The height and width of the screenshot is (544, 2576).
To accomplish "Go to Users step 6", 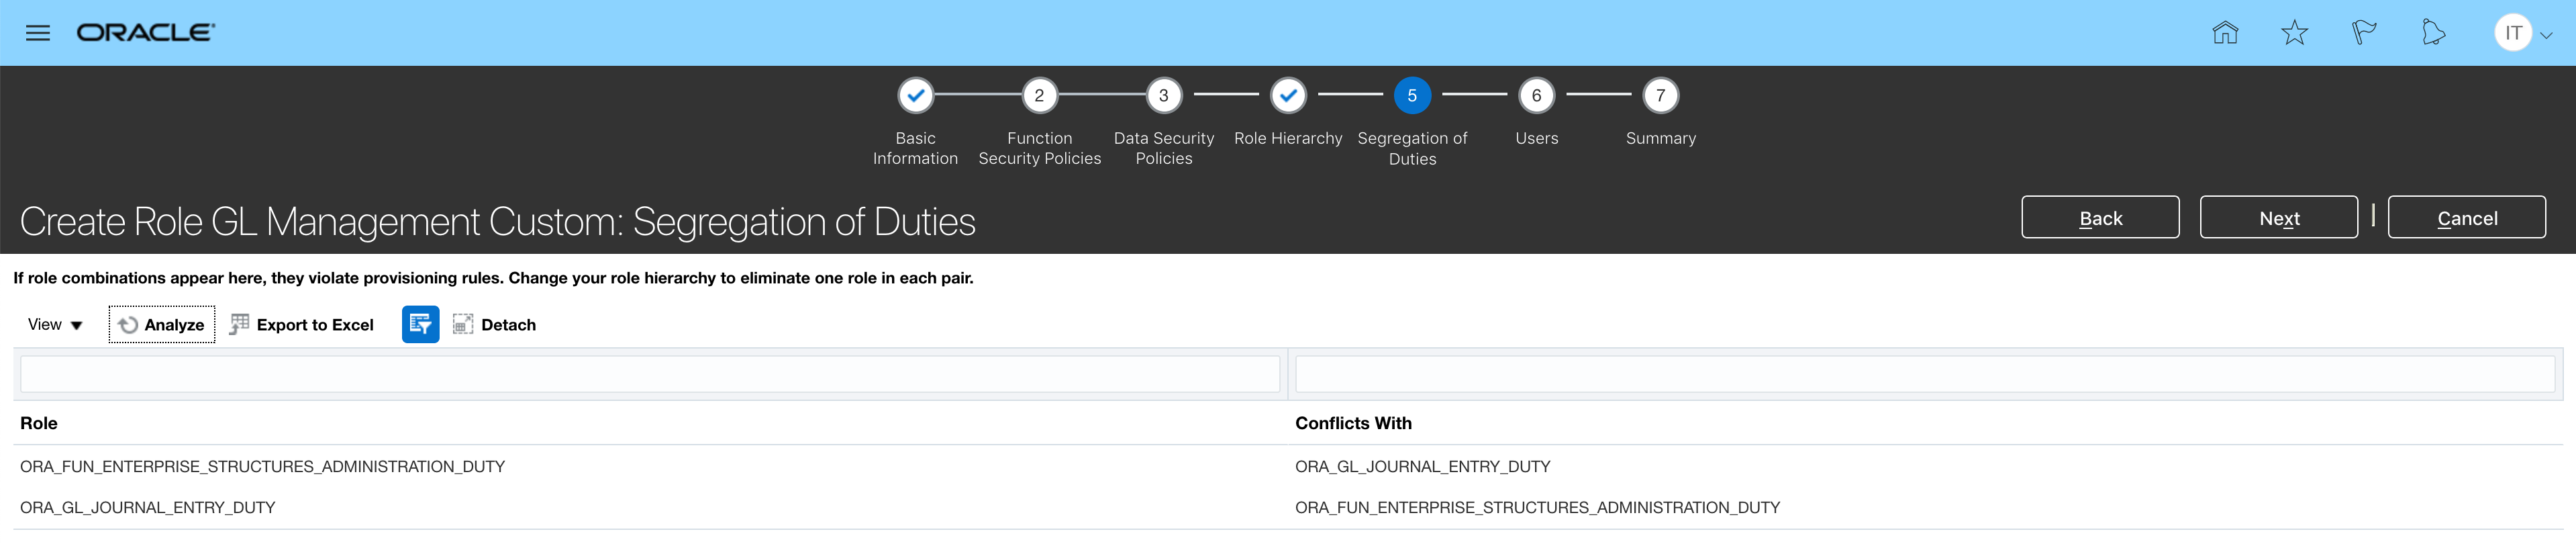I will pos(1536,96).
